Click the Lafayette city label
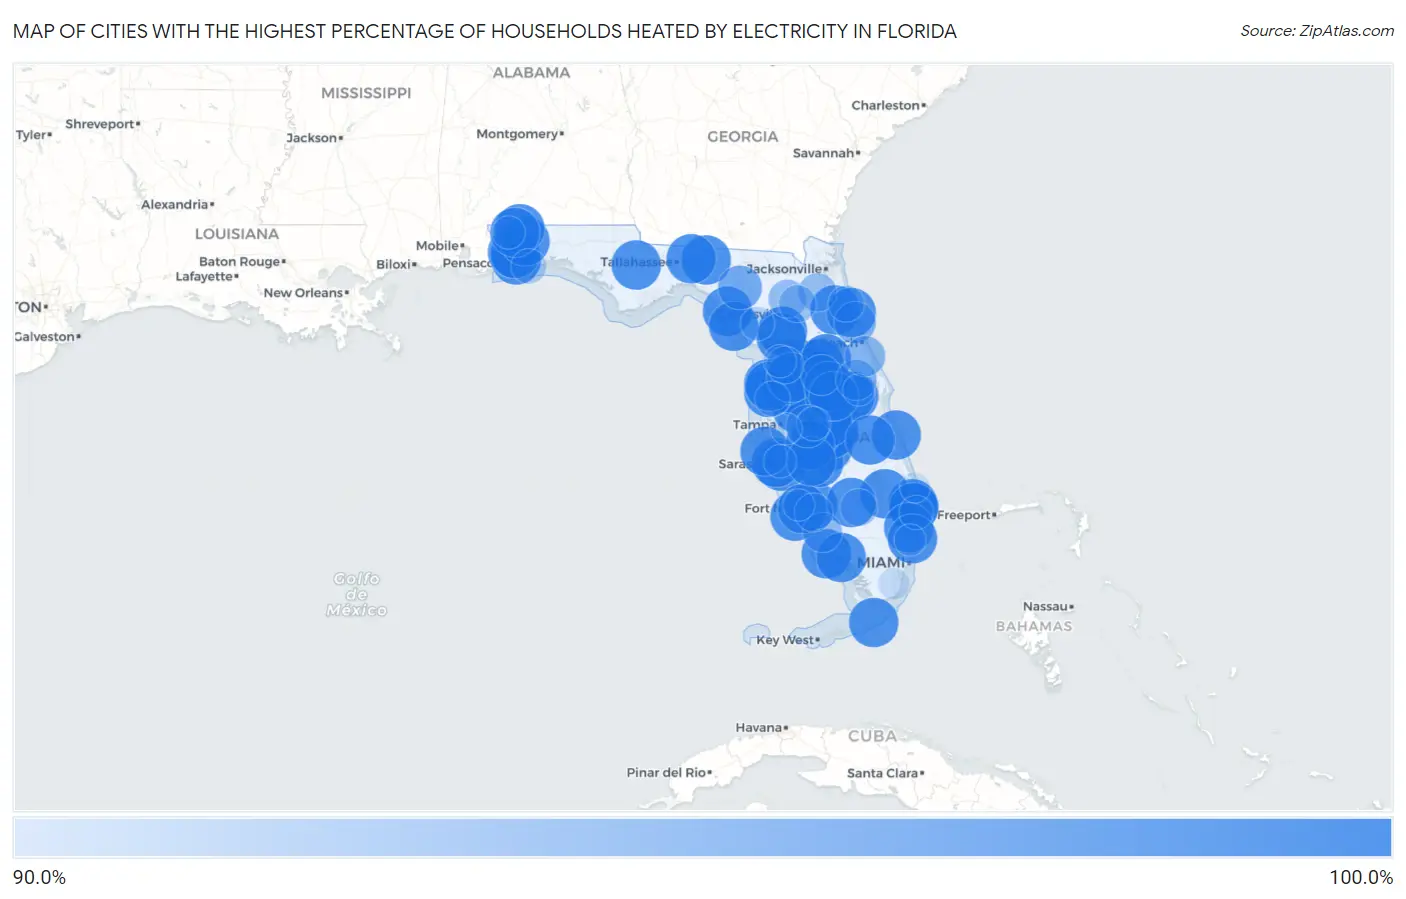Screen dimensions: 1406x899 pyautogui.click(x=207, y=277)
